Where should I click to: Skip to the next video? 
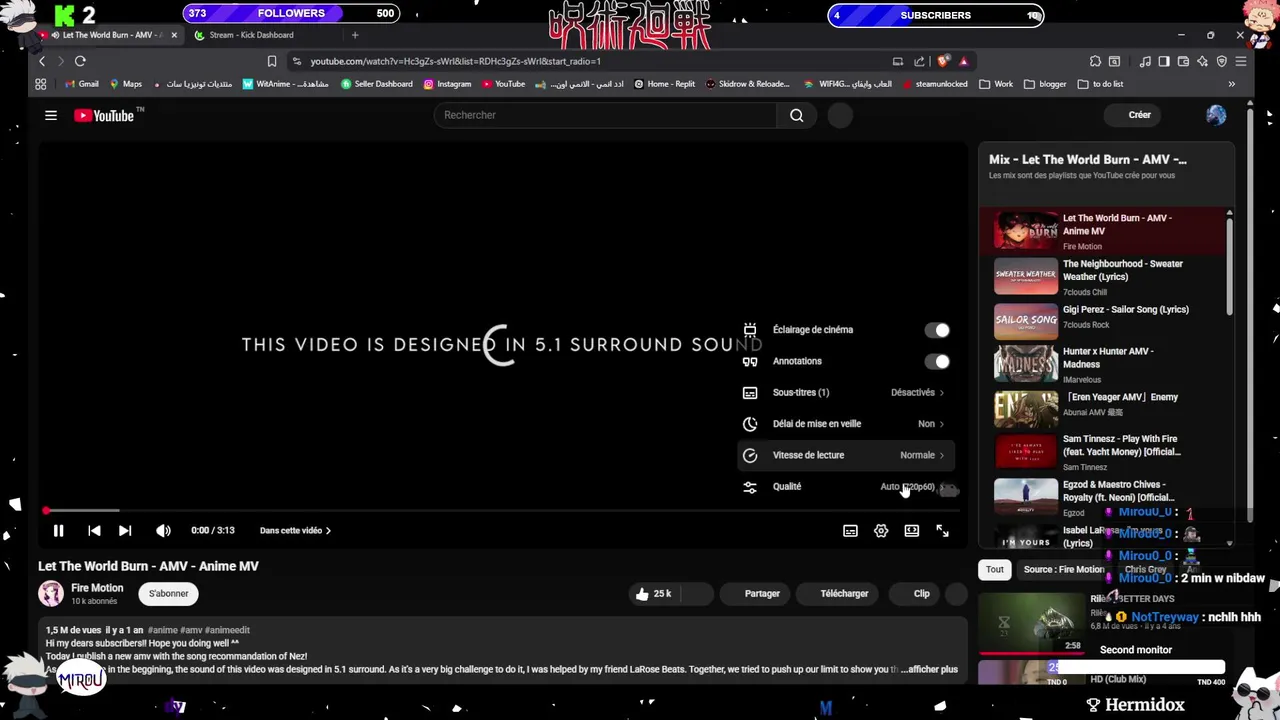[x=125, y=531]
